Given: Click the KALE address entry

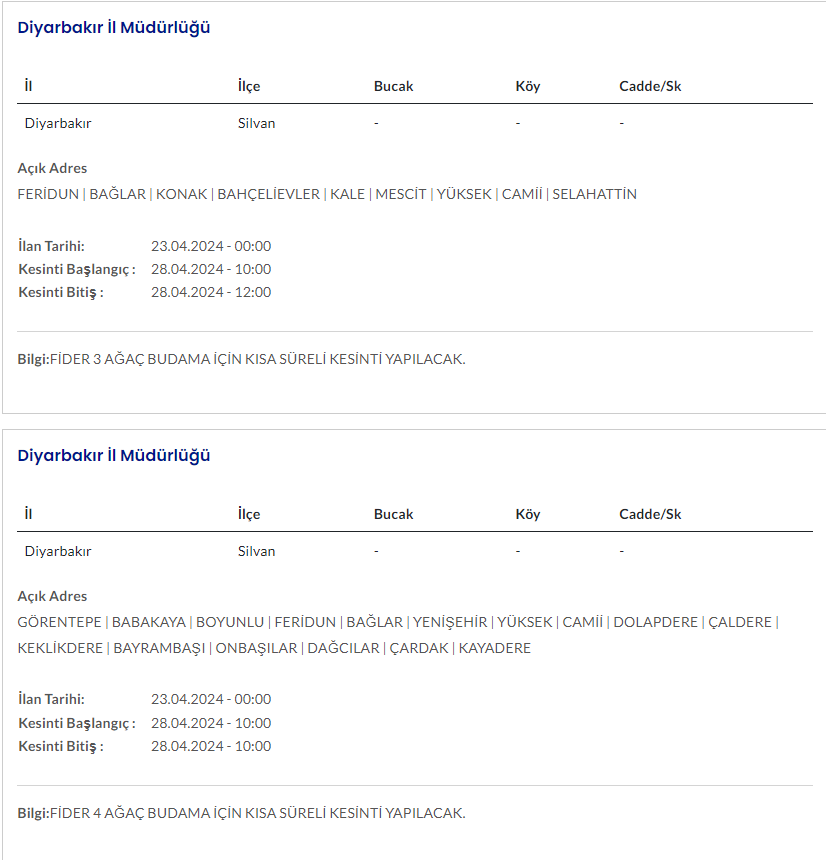Looking at the screenshot, I should (347, 194).
